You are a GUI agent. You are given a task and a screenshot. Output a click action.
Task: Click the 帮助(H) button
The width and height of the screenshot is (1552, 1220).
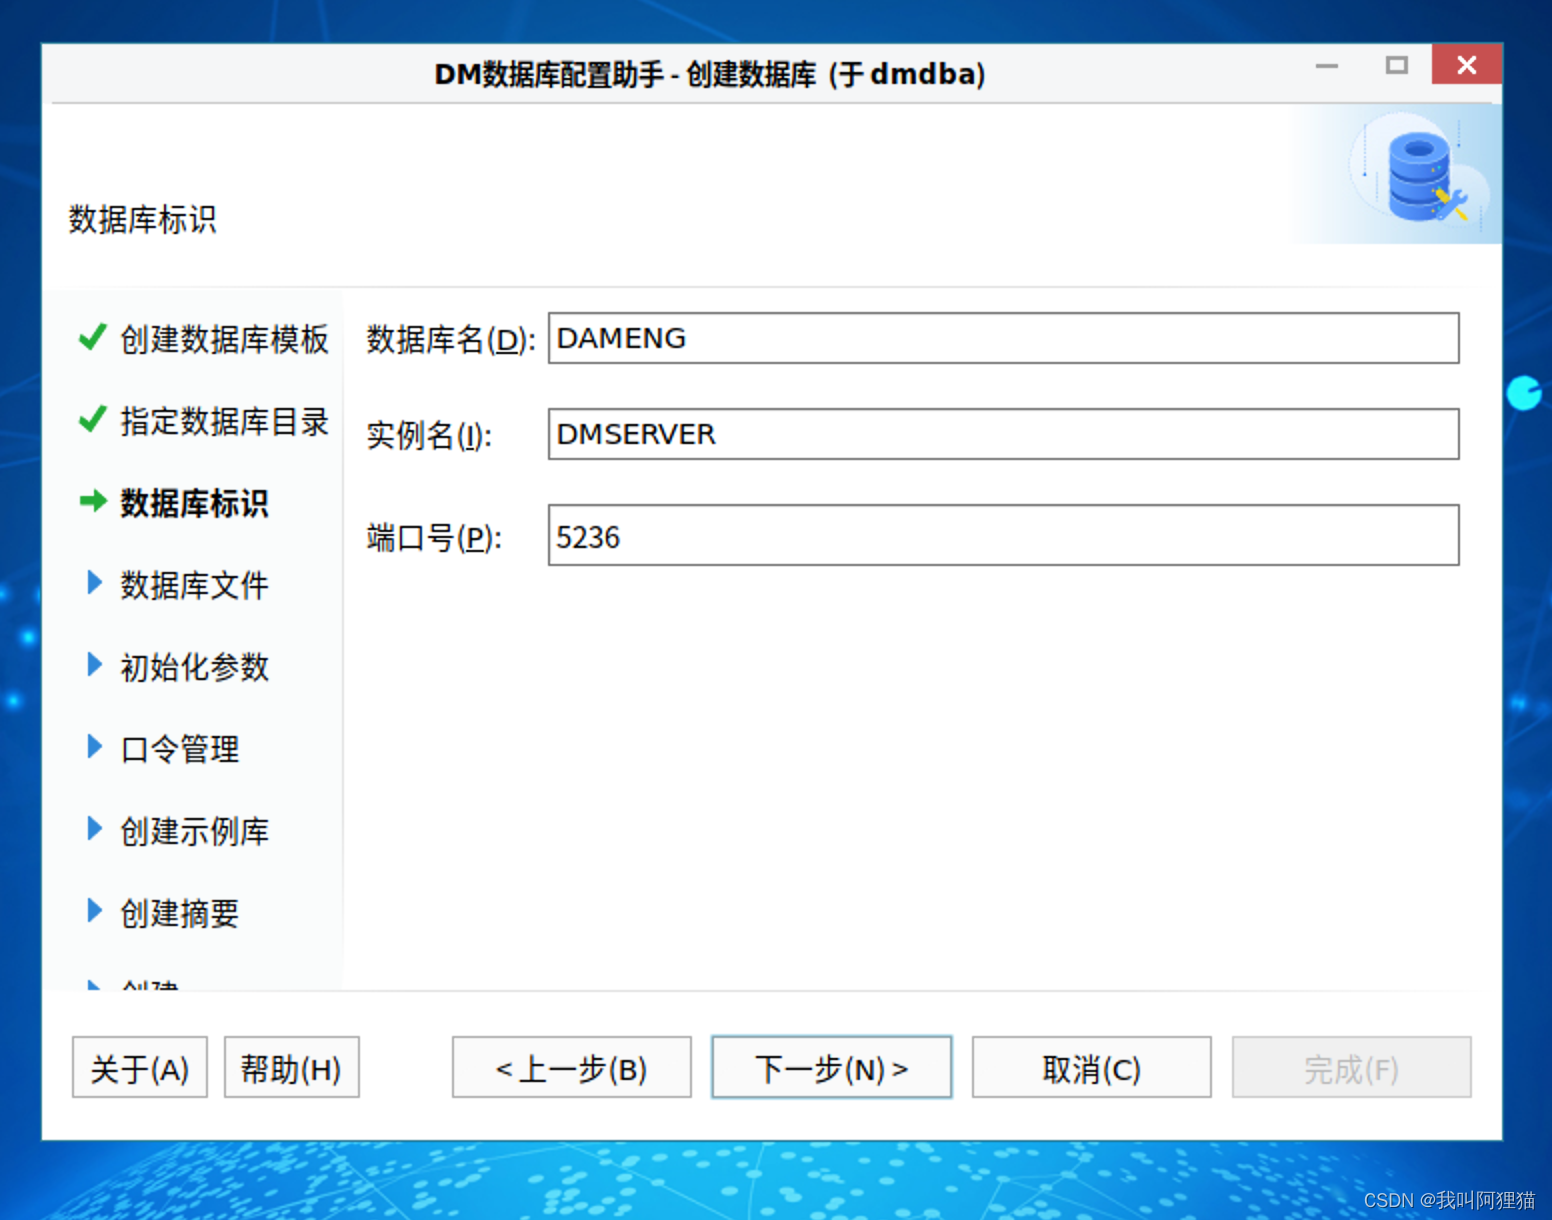[x=291, y=1068]
